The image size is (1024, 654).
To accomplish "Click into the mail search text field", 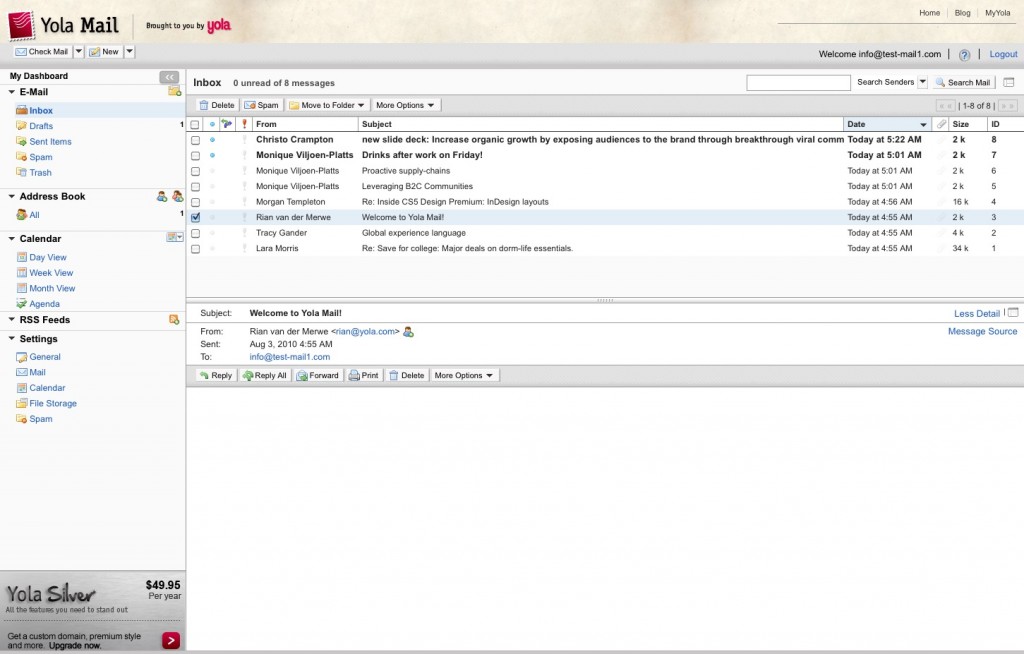I will pos(798,83).
